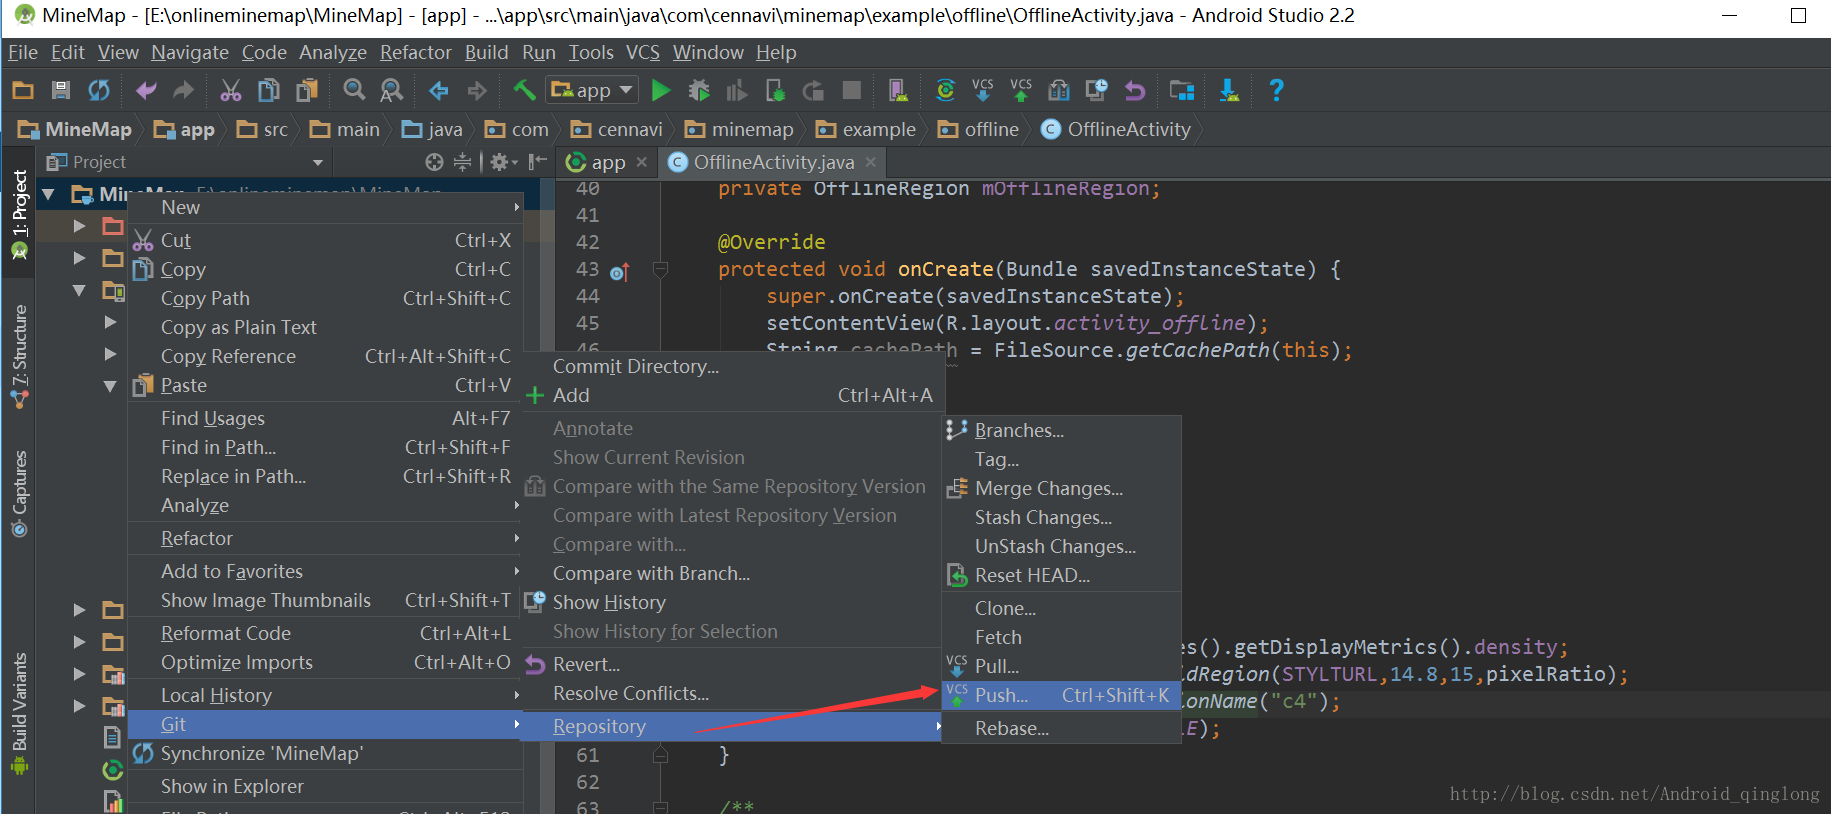
Task: Click the toolbar Revert arrow icon
Action: coord(1135,91)
